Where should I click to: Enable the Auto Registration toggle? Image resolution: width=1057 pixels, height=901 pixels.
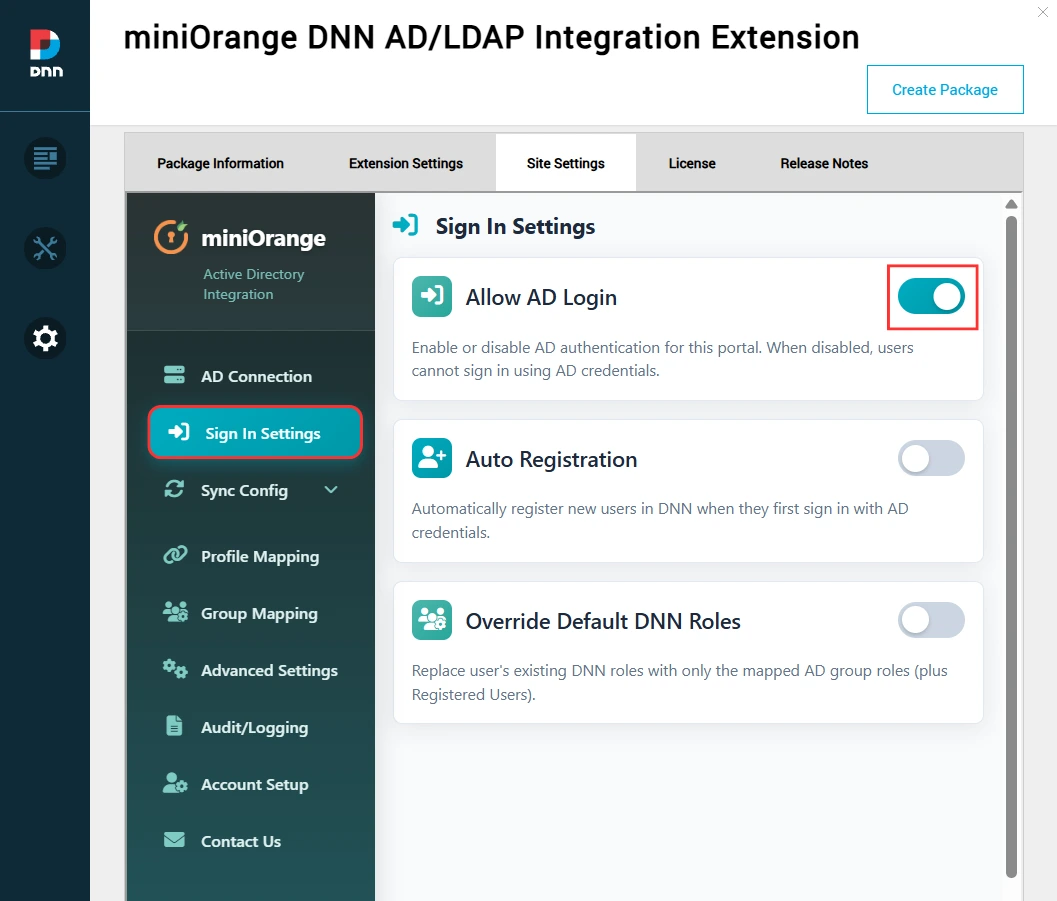click(932, 458)
